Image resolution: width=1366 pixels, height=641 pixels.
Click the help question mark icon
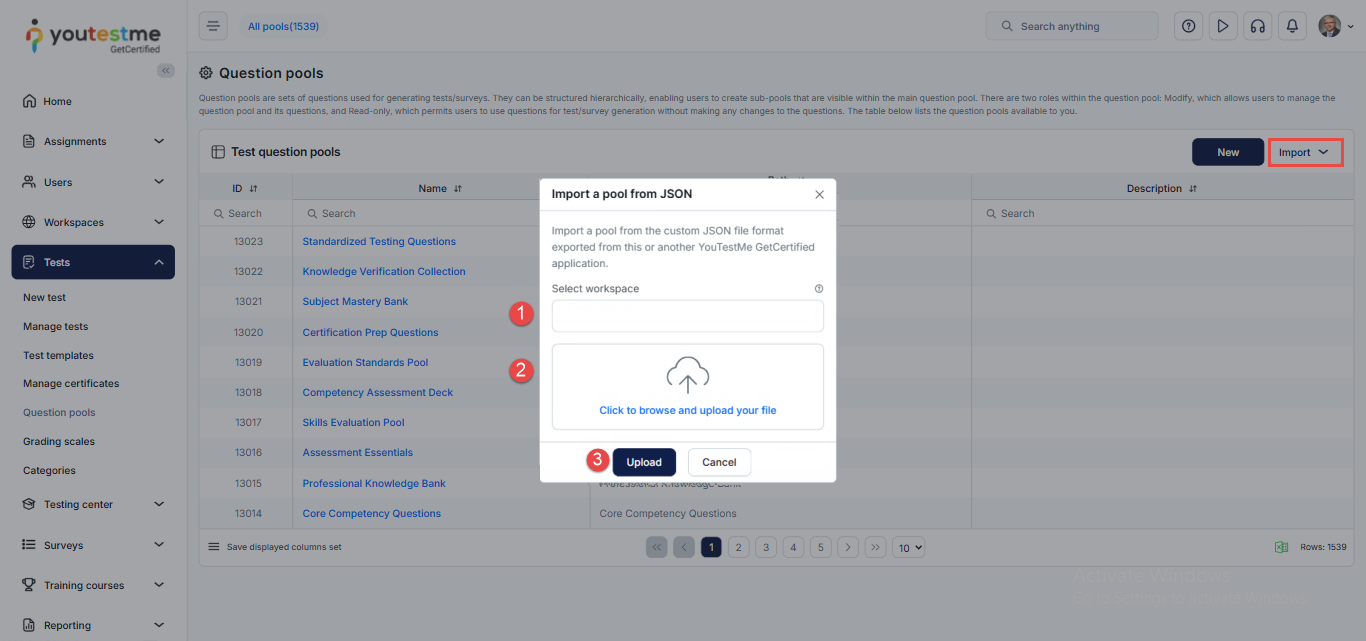[1189, 27]
